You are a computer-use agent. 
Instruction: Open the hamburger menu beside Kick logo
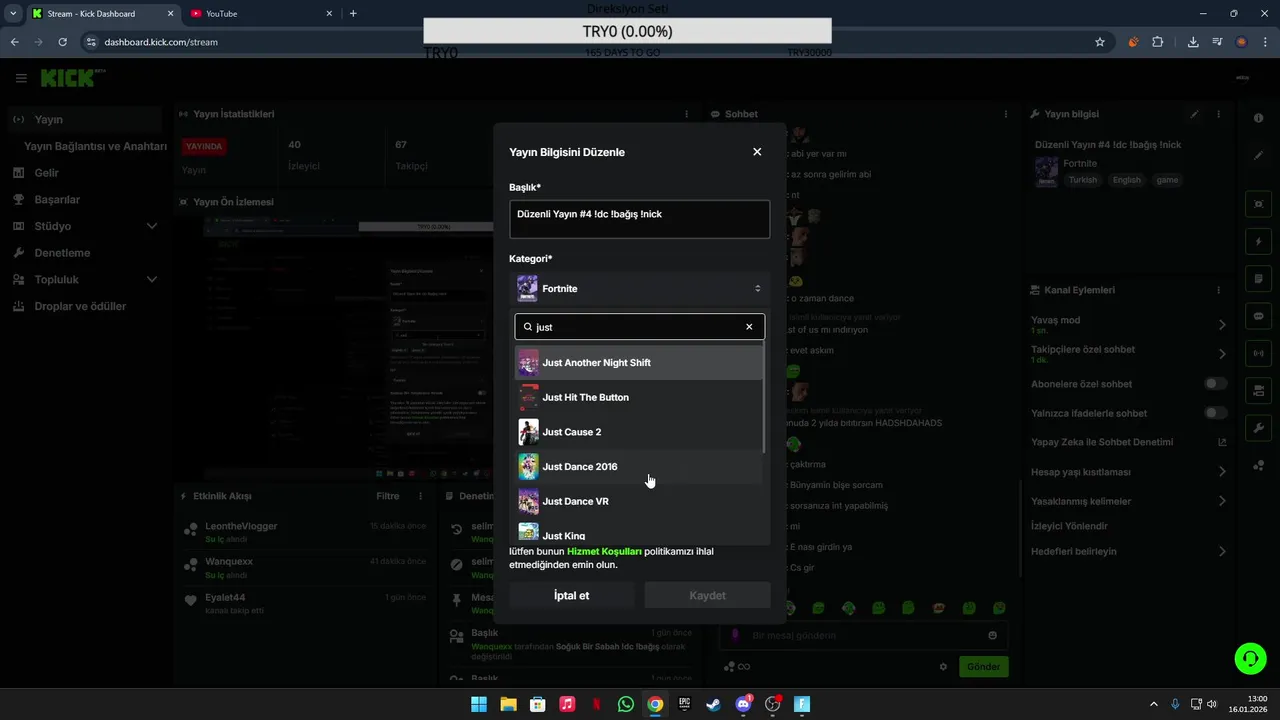[x=21, y=78]
